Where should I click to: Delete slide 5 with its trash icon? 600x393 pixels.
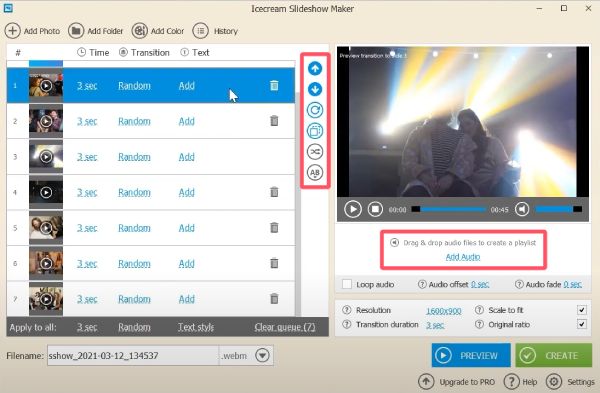pyautogui.click(x=274, y=228)
